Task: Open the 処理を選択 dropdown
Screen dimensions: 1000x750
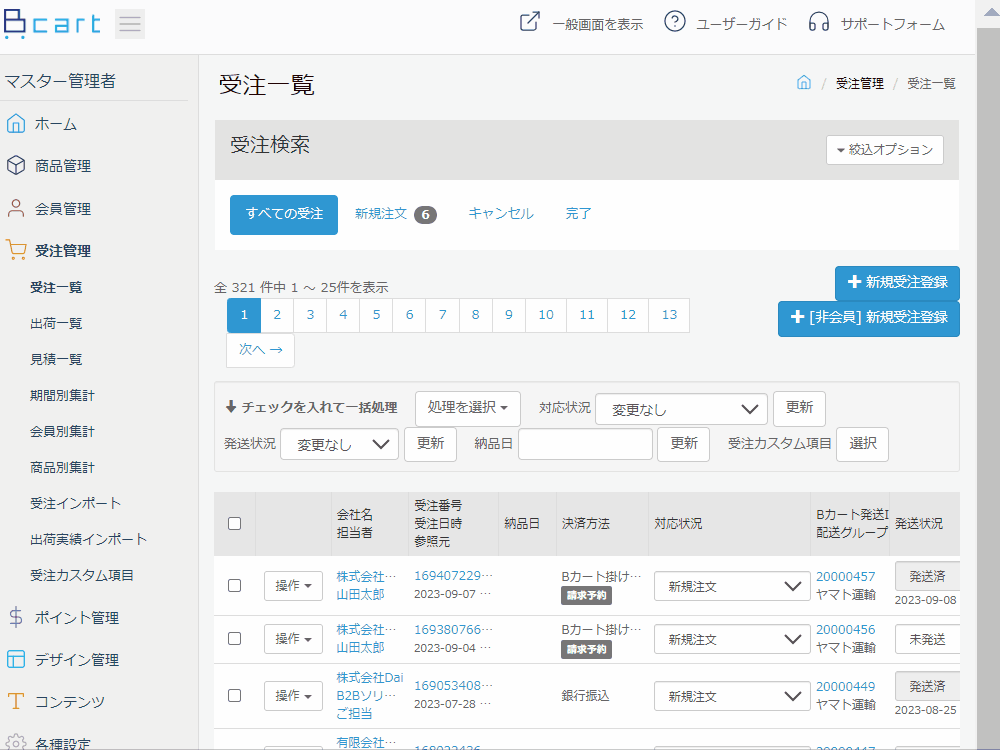Action: [x=467, y=408]
